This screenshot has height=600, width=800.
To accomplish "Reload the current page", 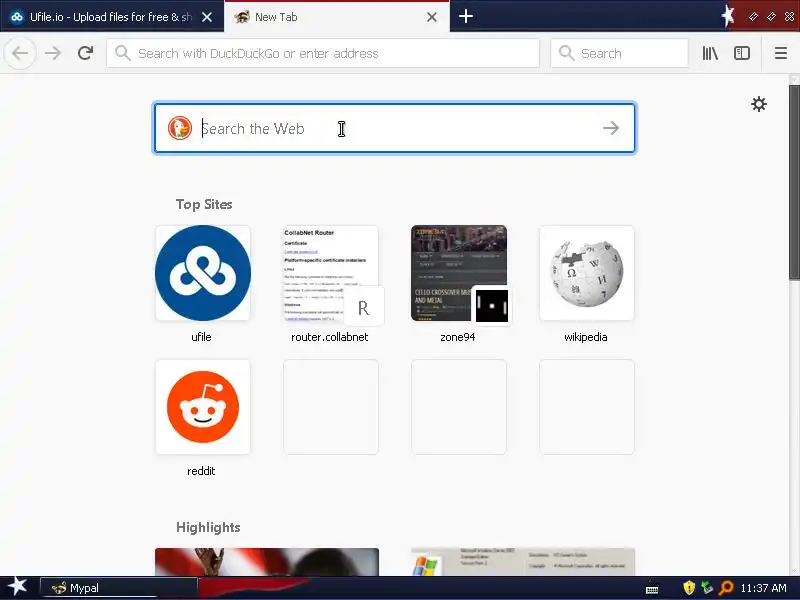I will point(86,53).
